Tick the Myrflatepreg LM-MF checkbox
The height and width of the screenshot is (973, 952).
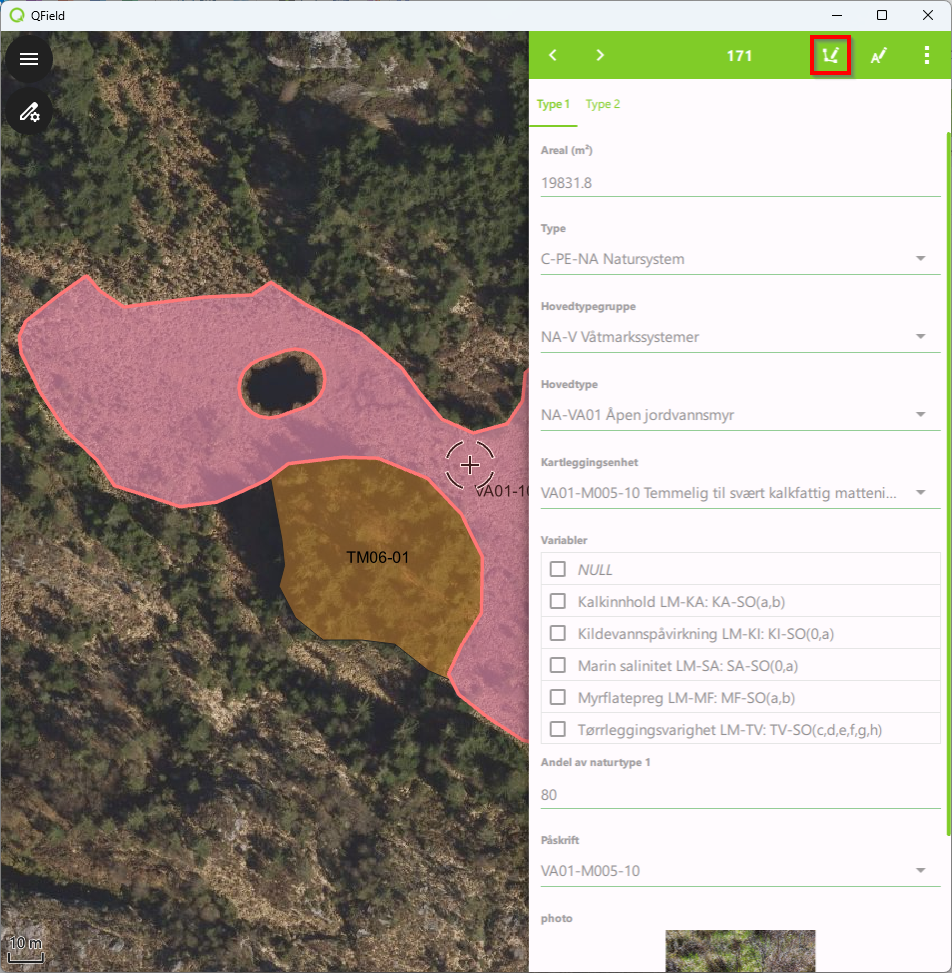(558, 697)
